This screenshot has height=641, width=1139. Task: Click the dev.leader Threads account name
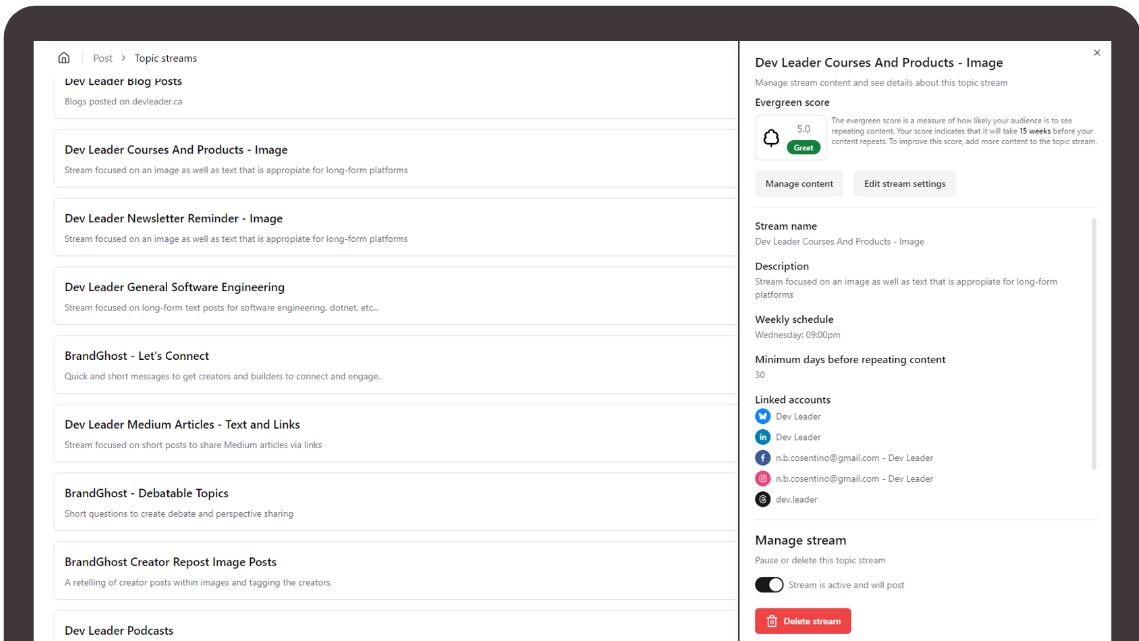(796, 499)
